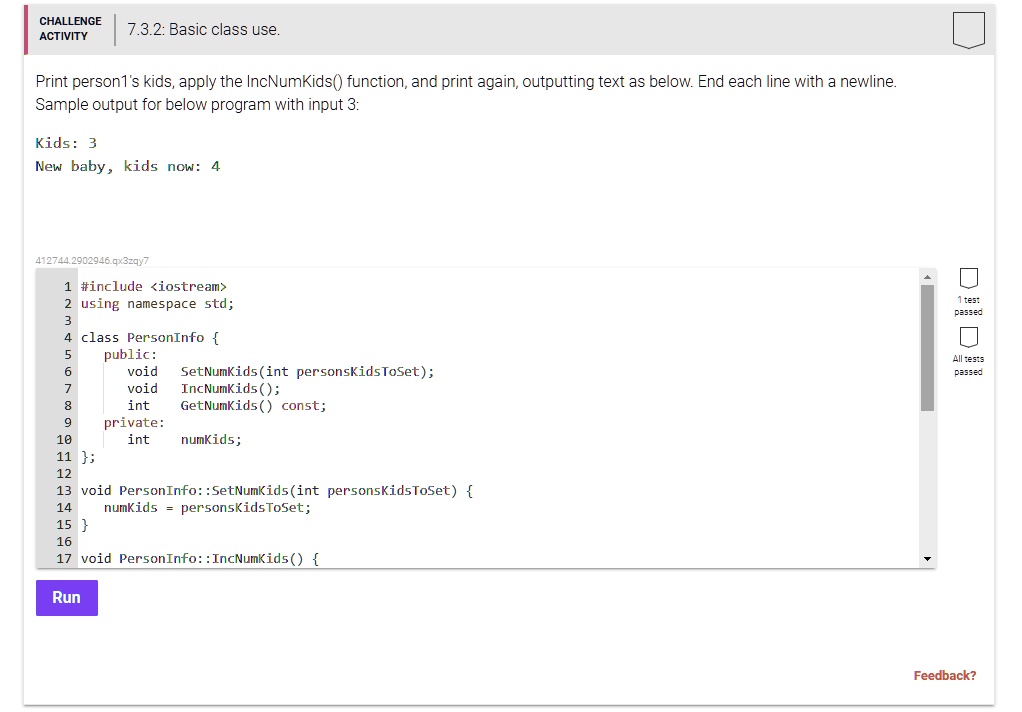
Task: Click the 'using namespace std;' code line
Action: (x=157, y=304)
